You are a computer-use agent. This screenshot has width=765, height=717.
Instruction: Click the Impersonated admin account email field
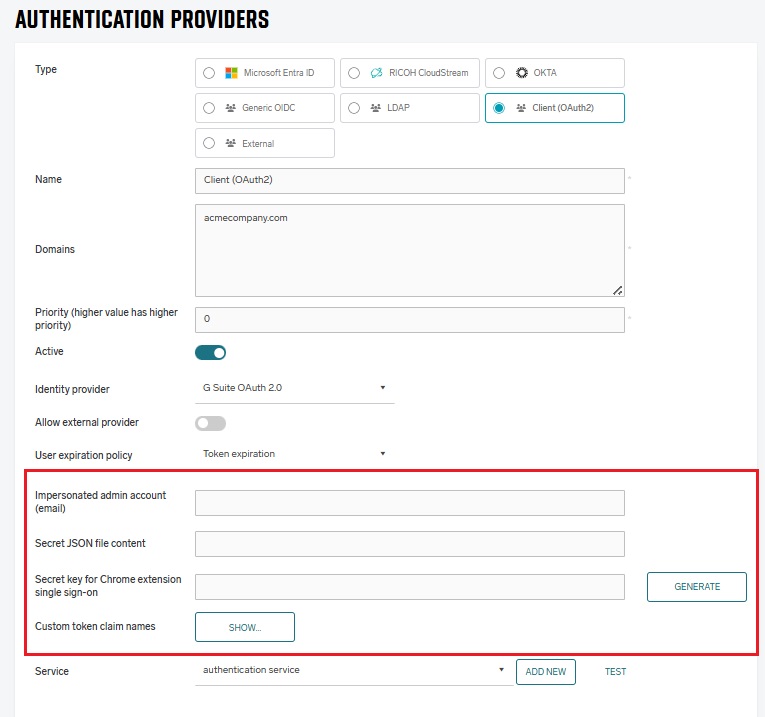409,503
